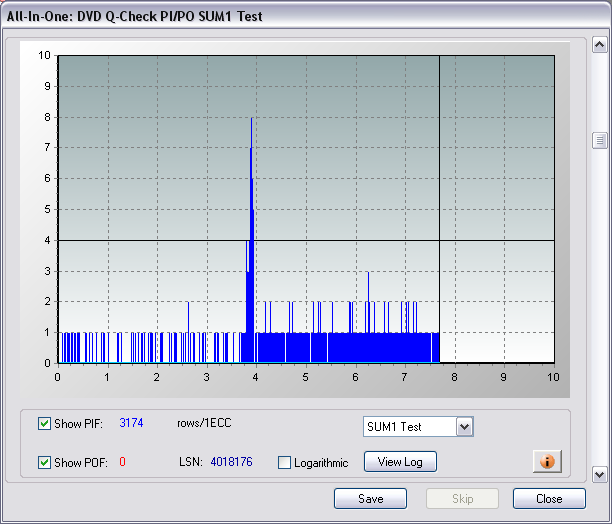Click the PIF value 3174

tap(131, 423)
